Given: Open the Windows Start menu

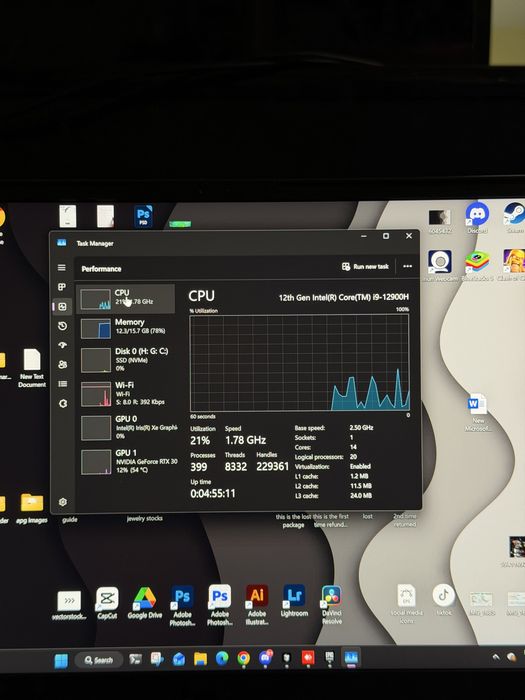Looking at the screenshot, I should 61,660.
